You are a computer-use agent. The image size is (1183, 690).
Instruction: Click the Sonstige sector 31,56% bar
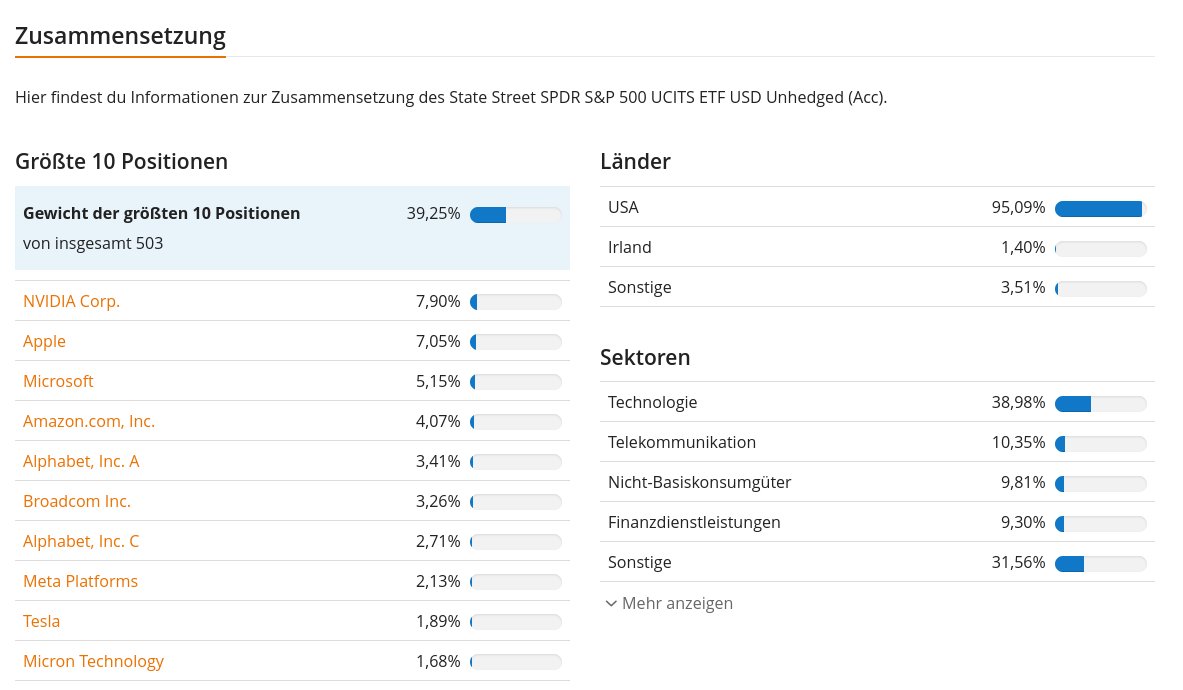tap(1101, 564)
